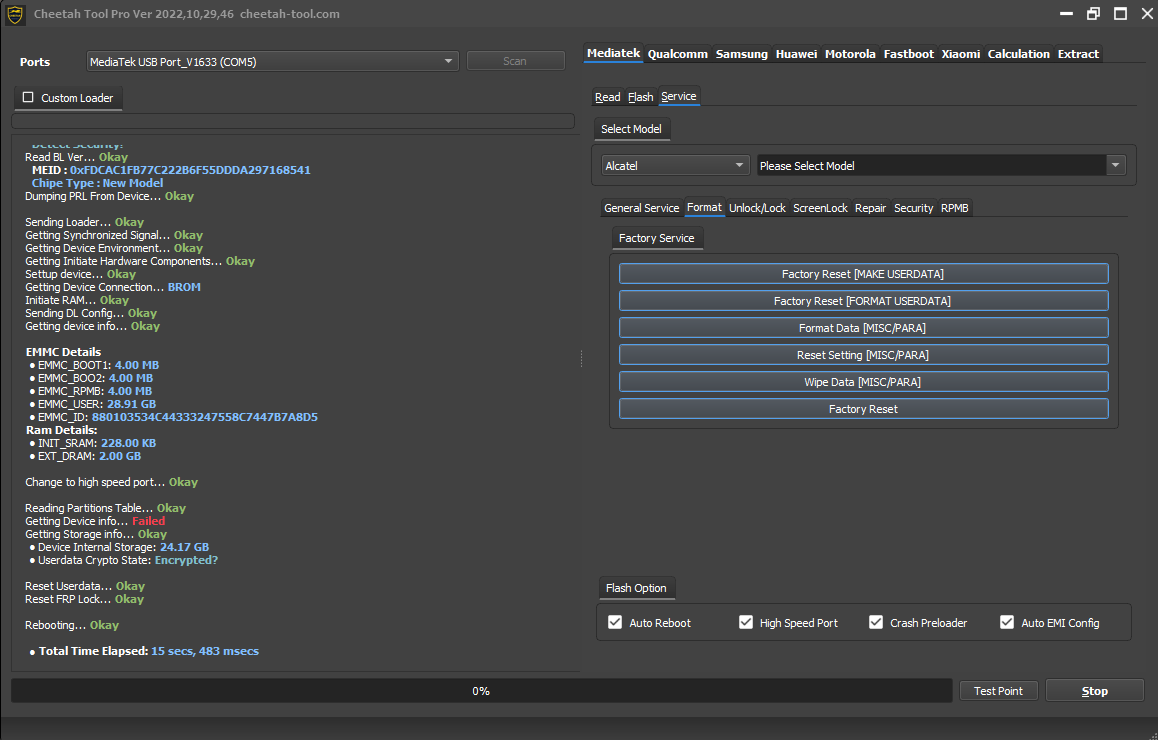Click the Select Model tab header
Viewport: 1158px width, 740px height.
pyautogui.click(x=631, y=129)
